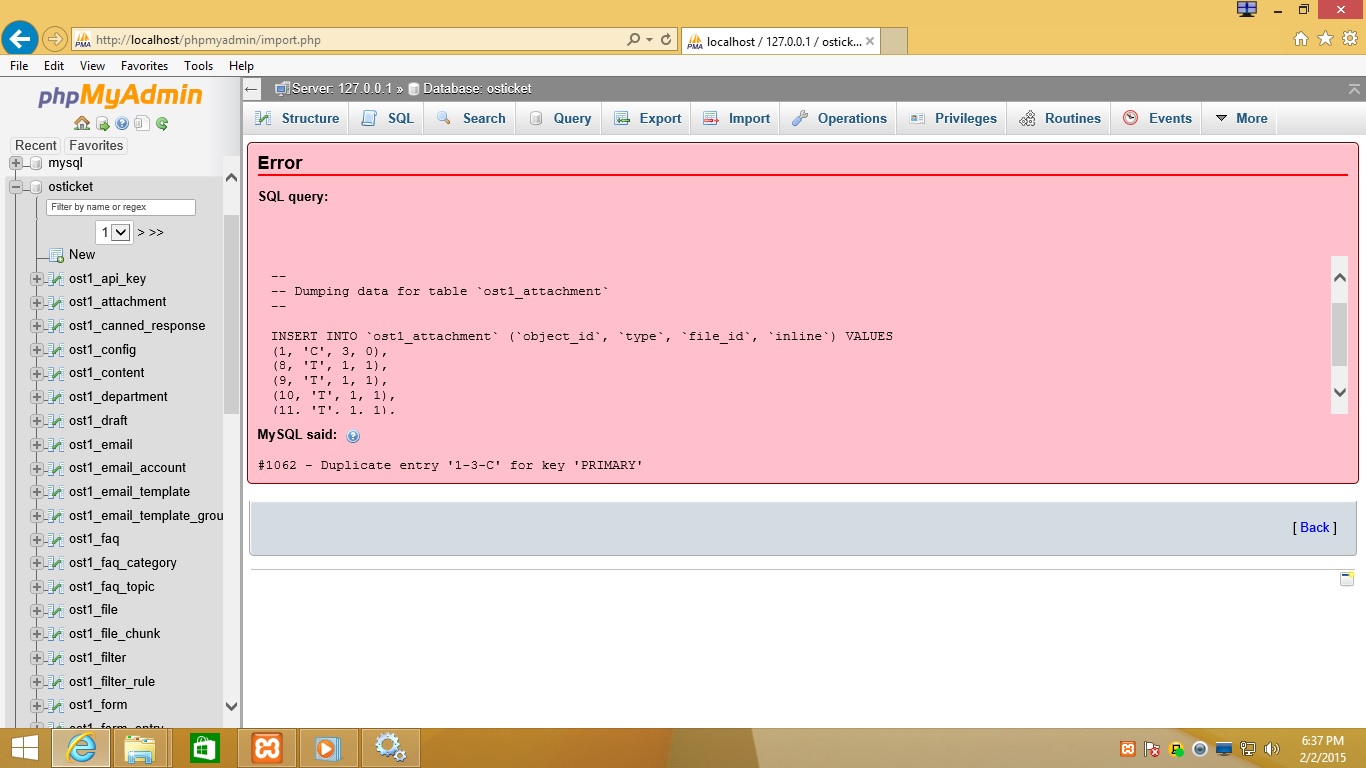Click the Back link
This screenshot has width=1366, height=768.
pyautogui.click(x=1314, y=527)
